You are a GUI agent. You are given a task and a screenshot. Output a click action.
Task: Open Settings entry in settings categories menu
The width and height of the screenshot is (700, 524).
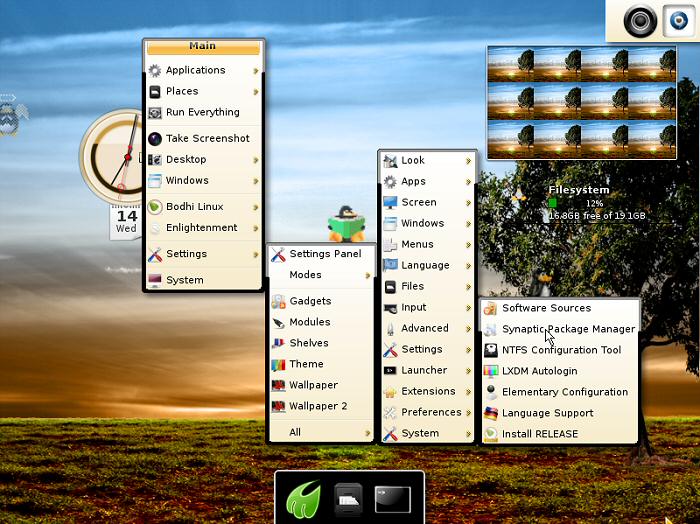pyautogui.click(x=428, y=349)
